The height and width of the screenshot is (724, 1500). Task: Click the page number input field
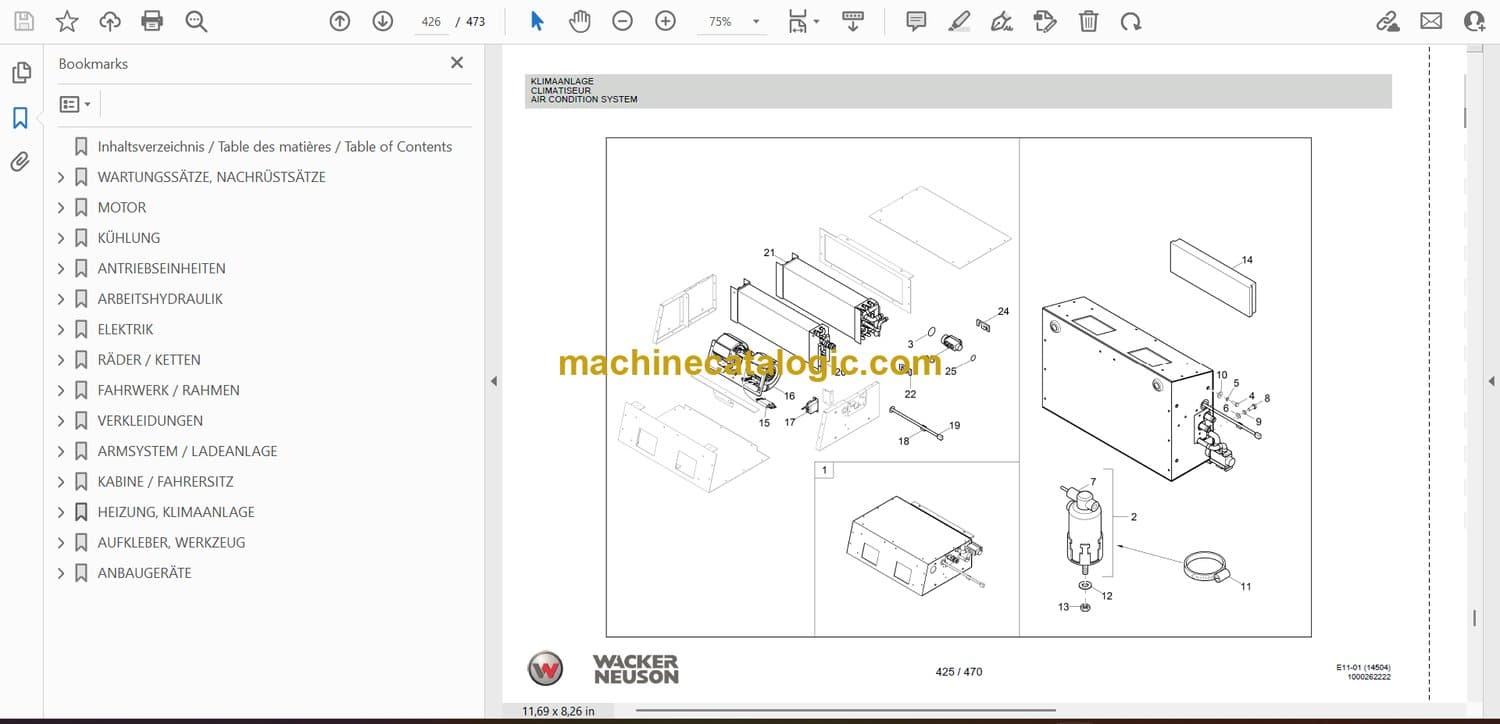[431, 21]
